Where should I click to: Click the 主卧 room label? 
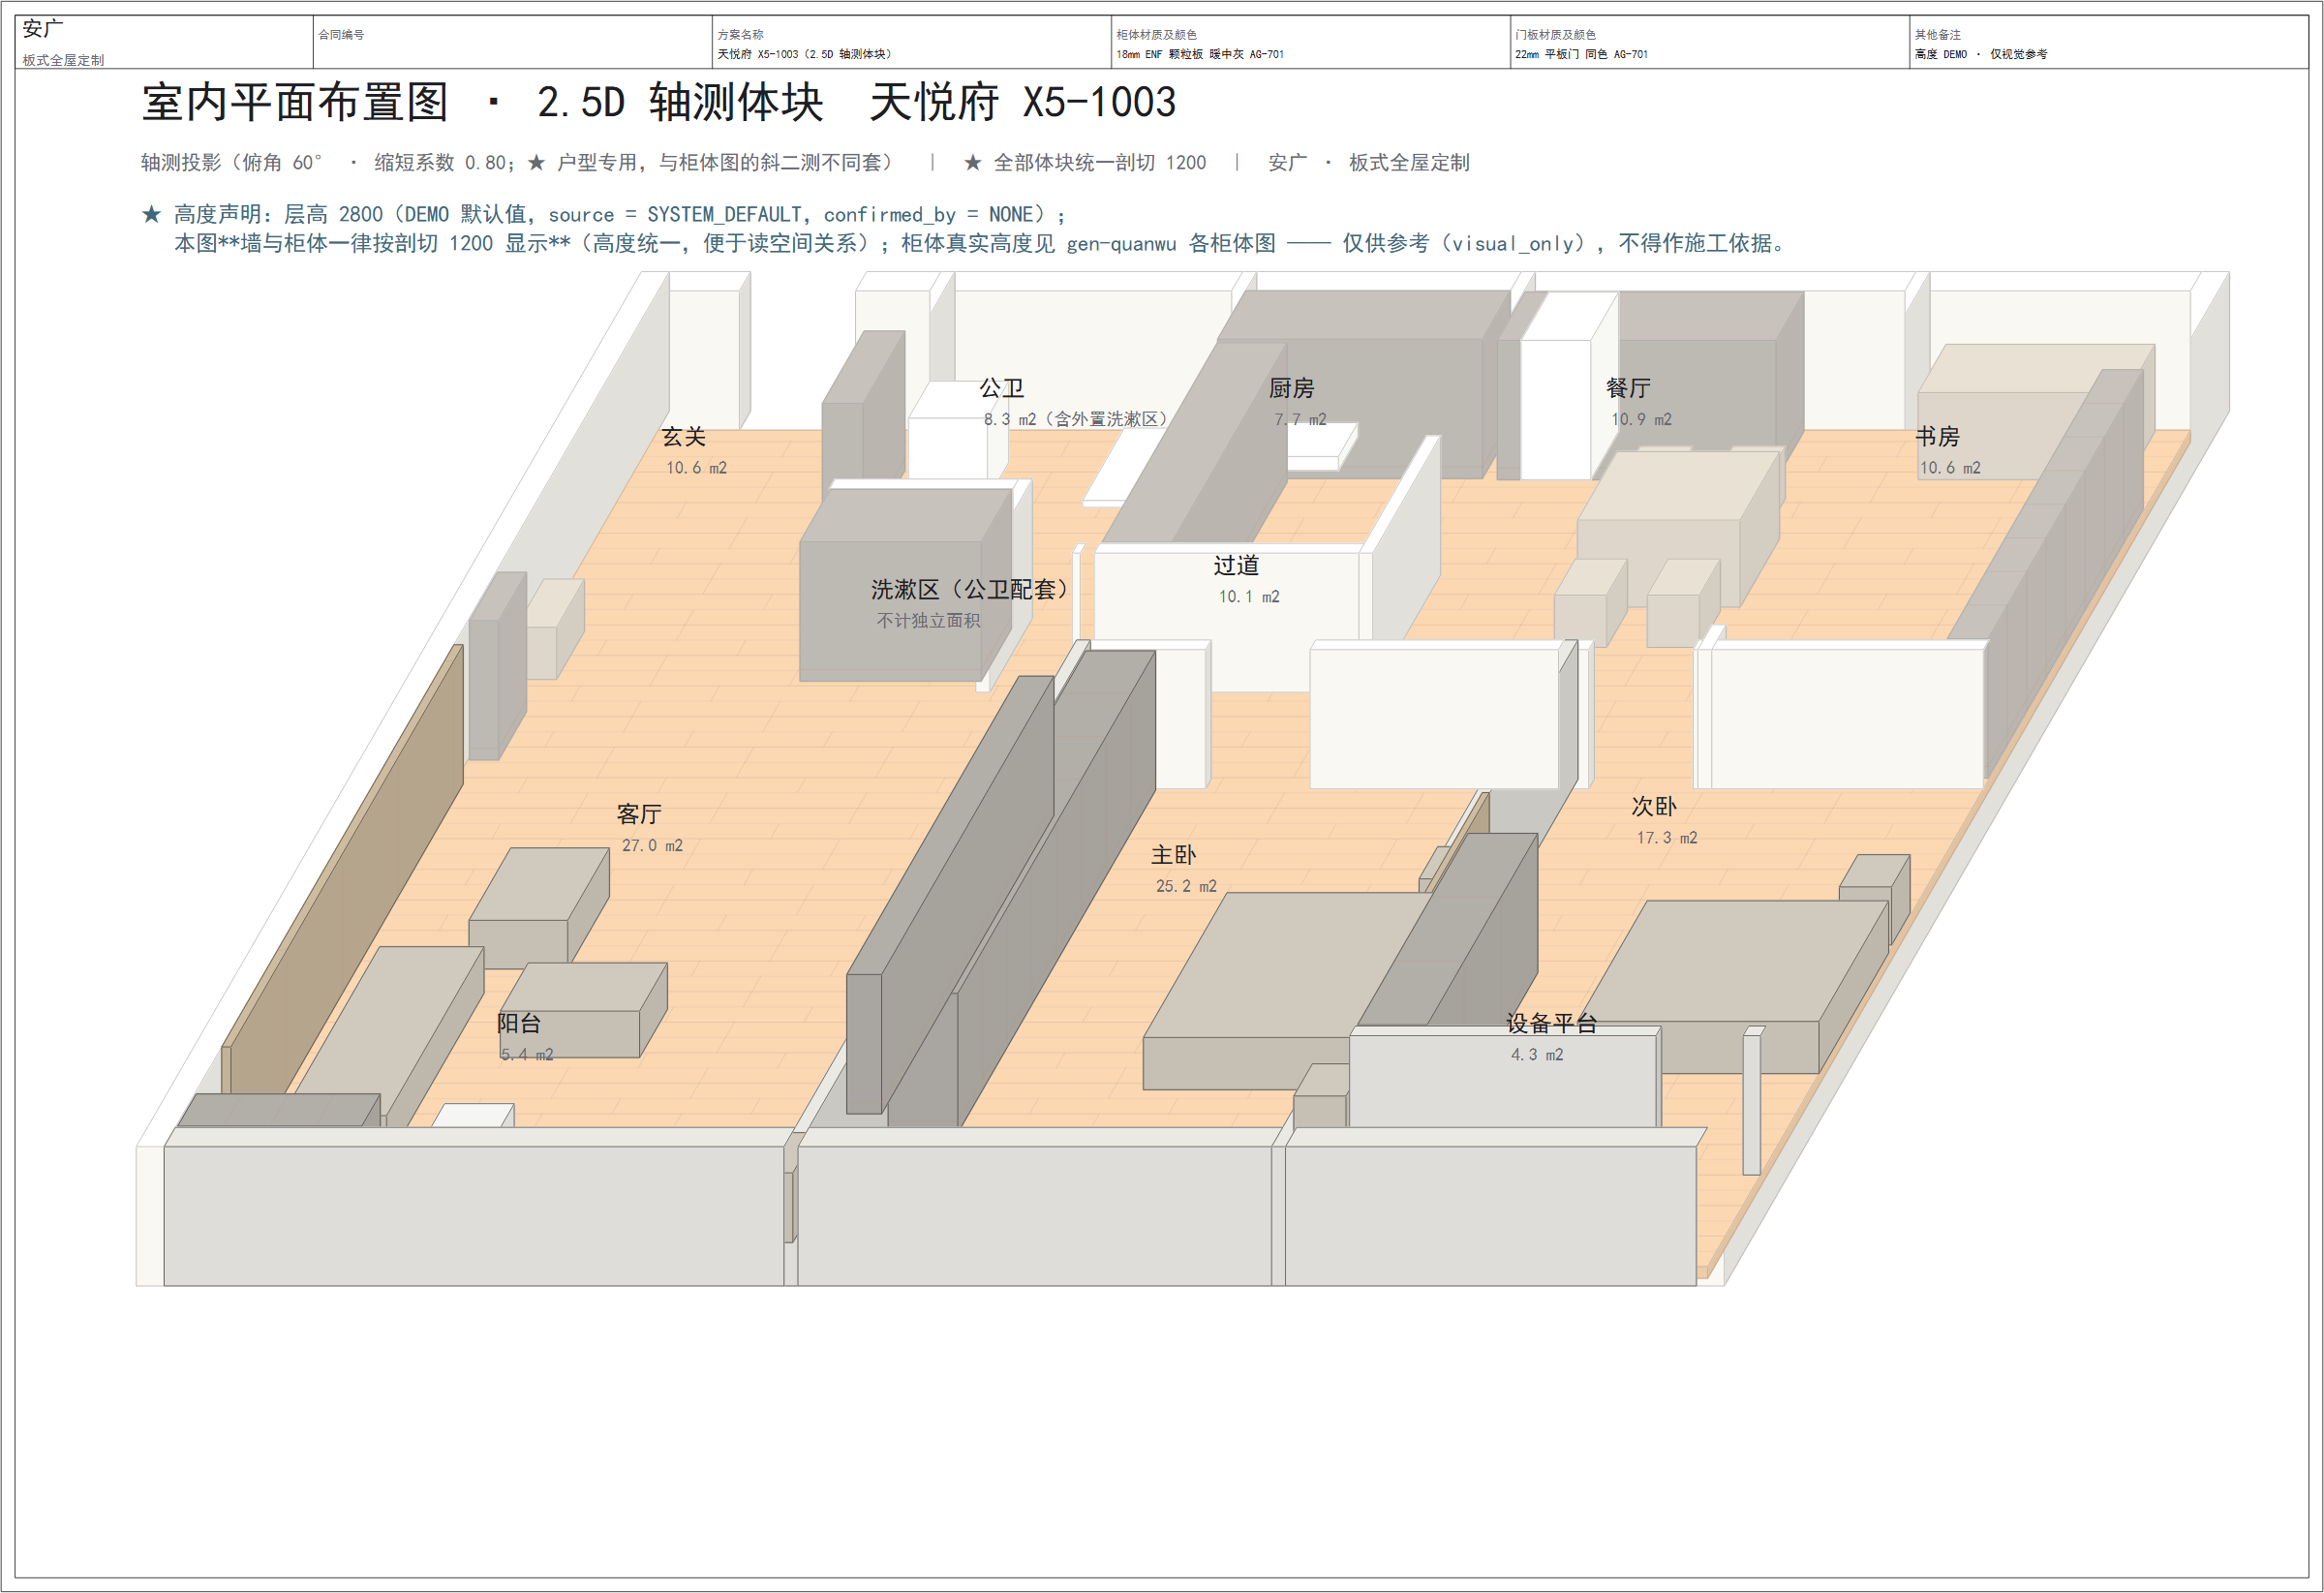1173,855
